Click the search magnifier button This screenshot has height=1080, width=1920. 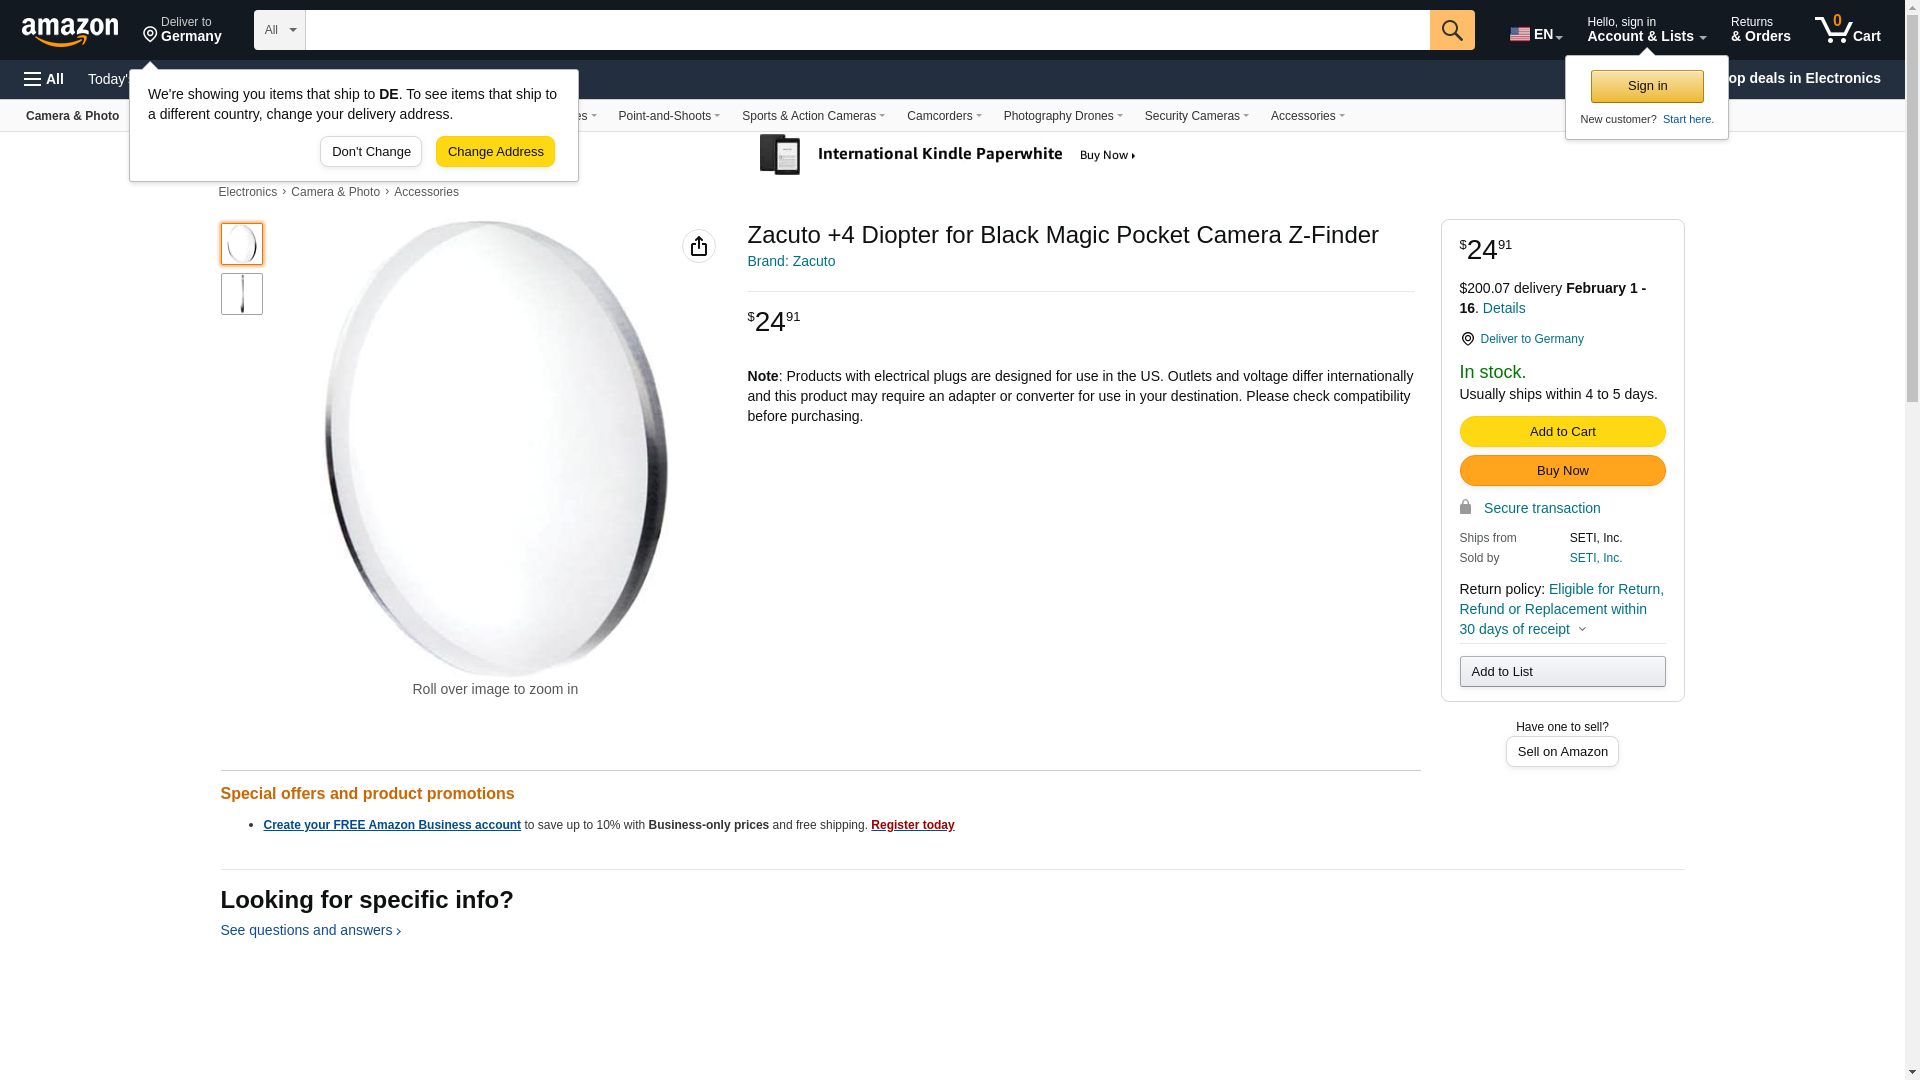[1452, 30]
